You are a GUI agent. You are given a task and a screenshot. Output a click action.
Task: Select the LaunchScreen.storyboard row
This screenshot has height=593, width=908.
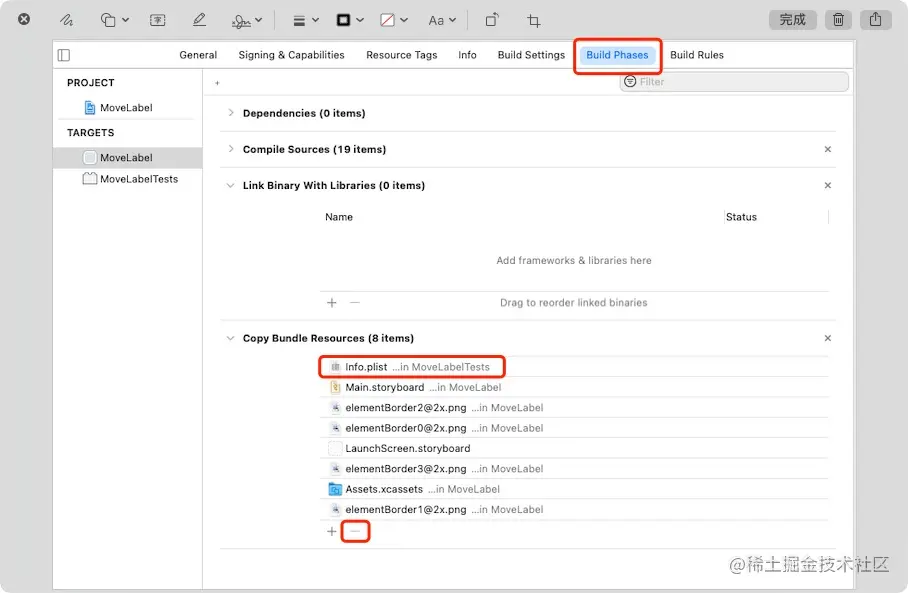574,448
